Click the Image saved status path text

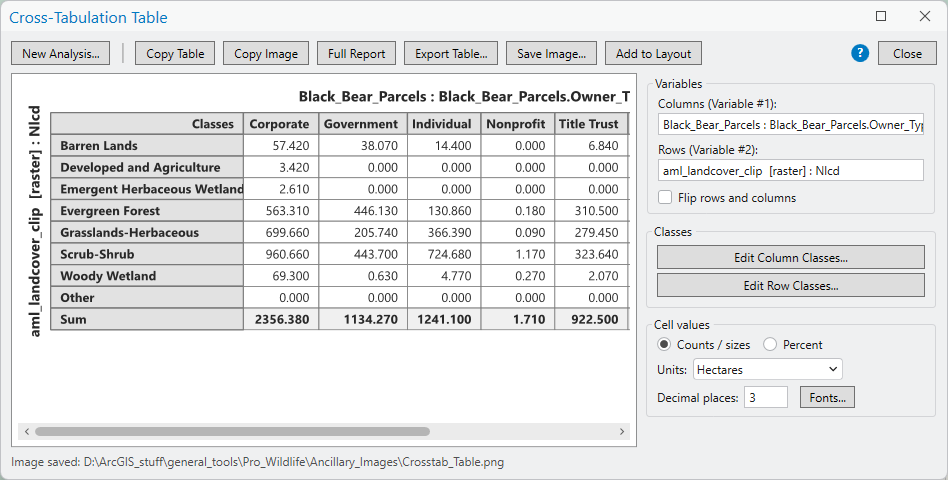pyautogui.click(x=258, y=462)
